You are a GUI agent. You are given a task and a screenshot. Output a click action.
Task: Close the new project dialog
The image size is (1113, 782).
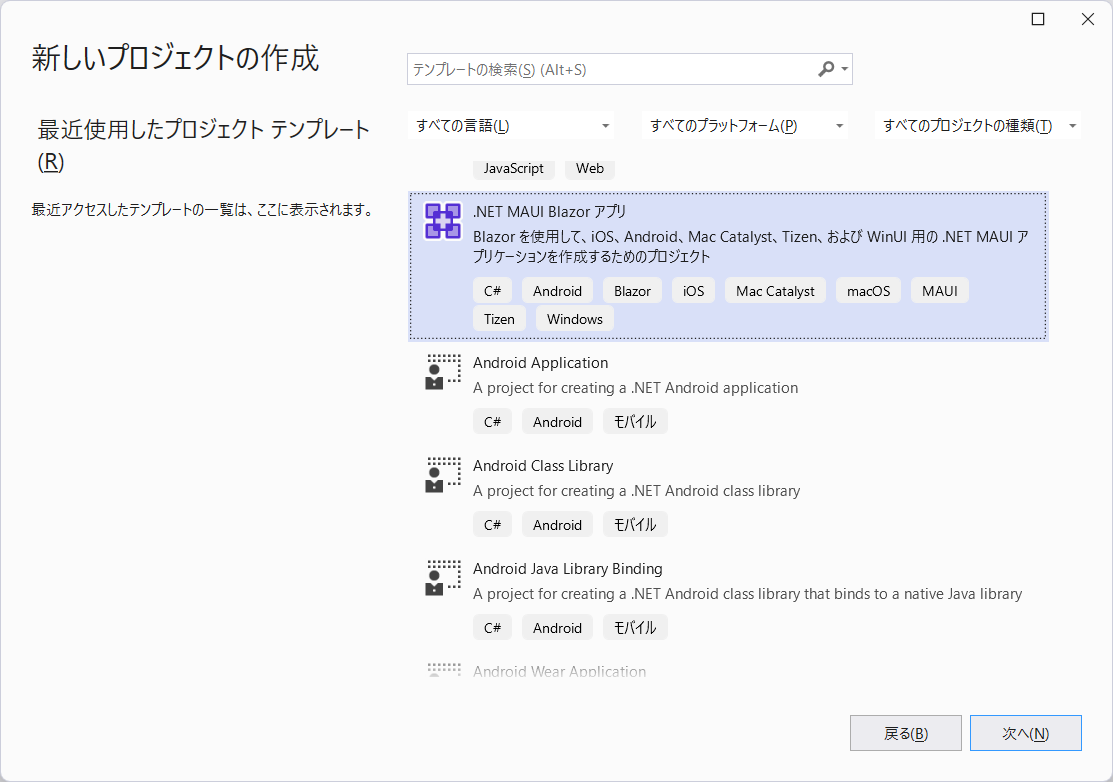[x=1087, y=19]
